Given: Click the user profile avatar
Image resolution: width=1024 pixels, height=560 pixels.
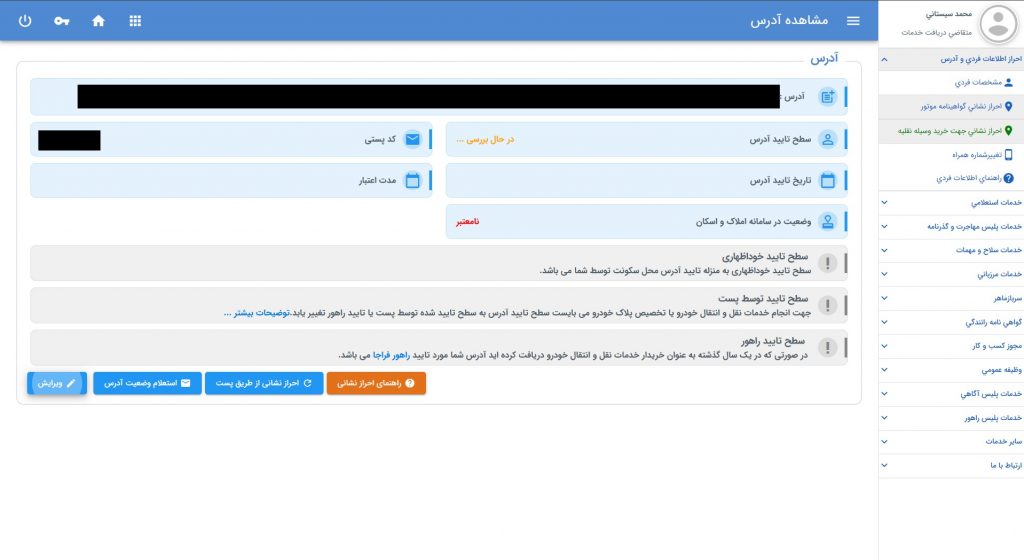Looking at the screenshot, I should [x=997, y=24].
